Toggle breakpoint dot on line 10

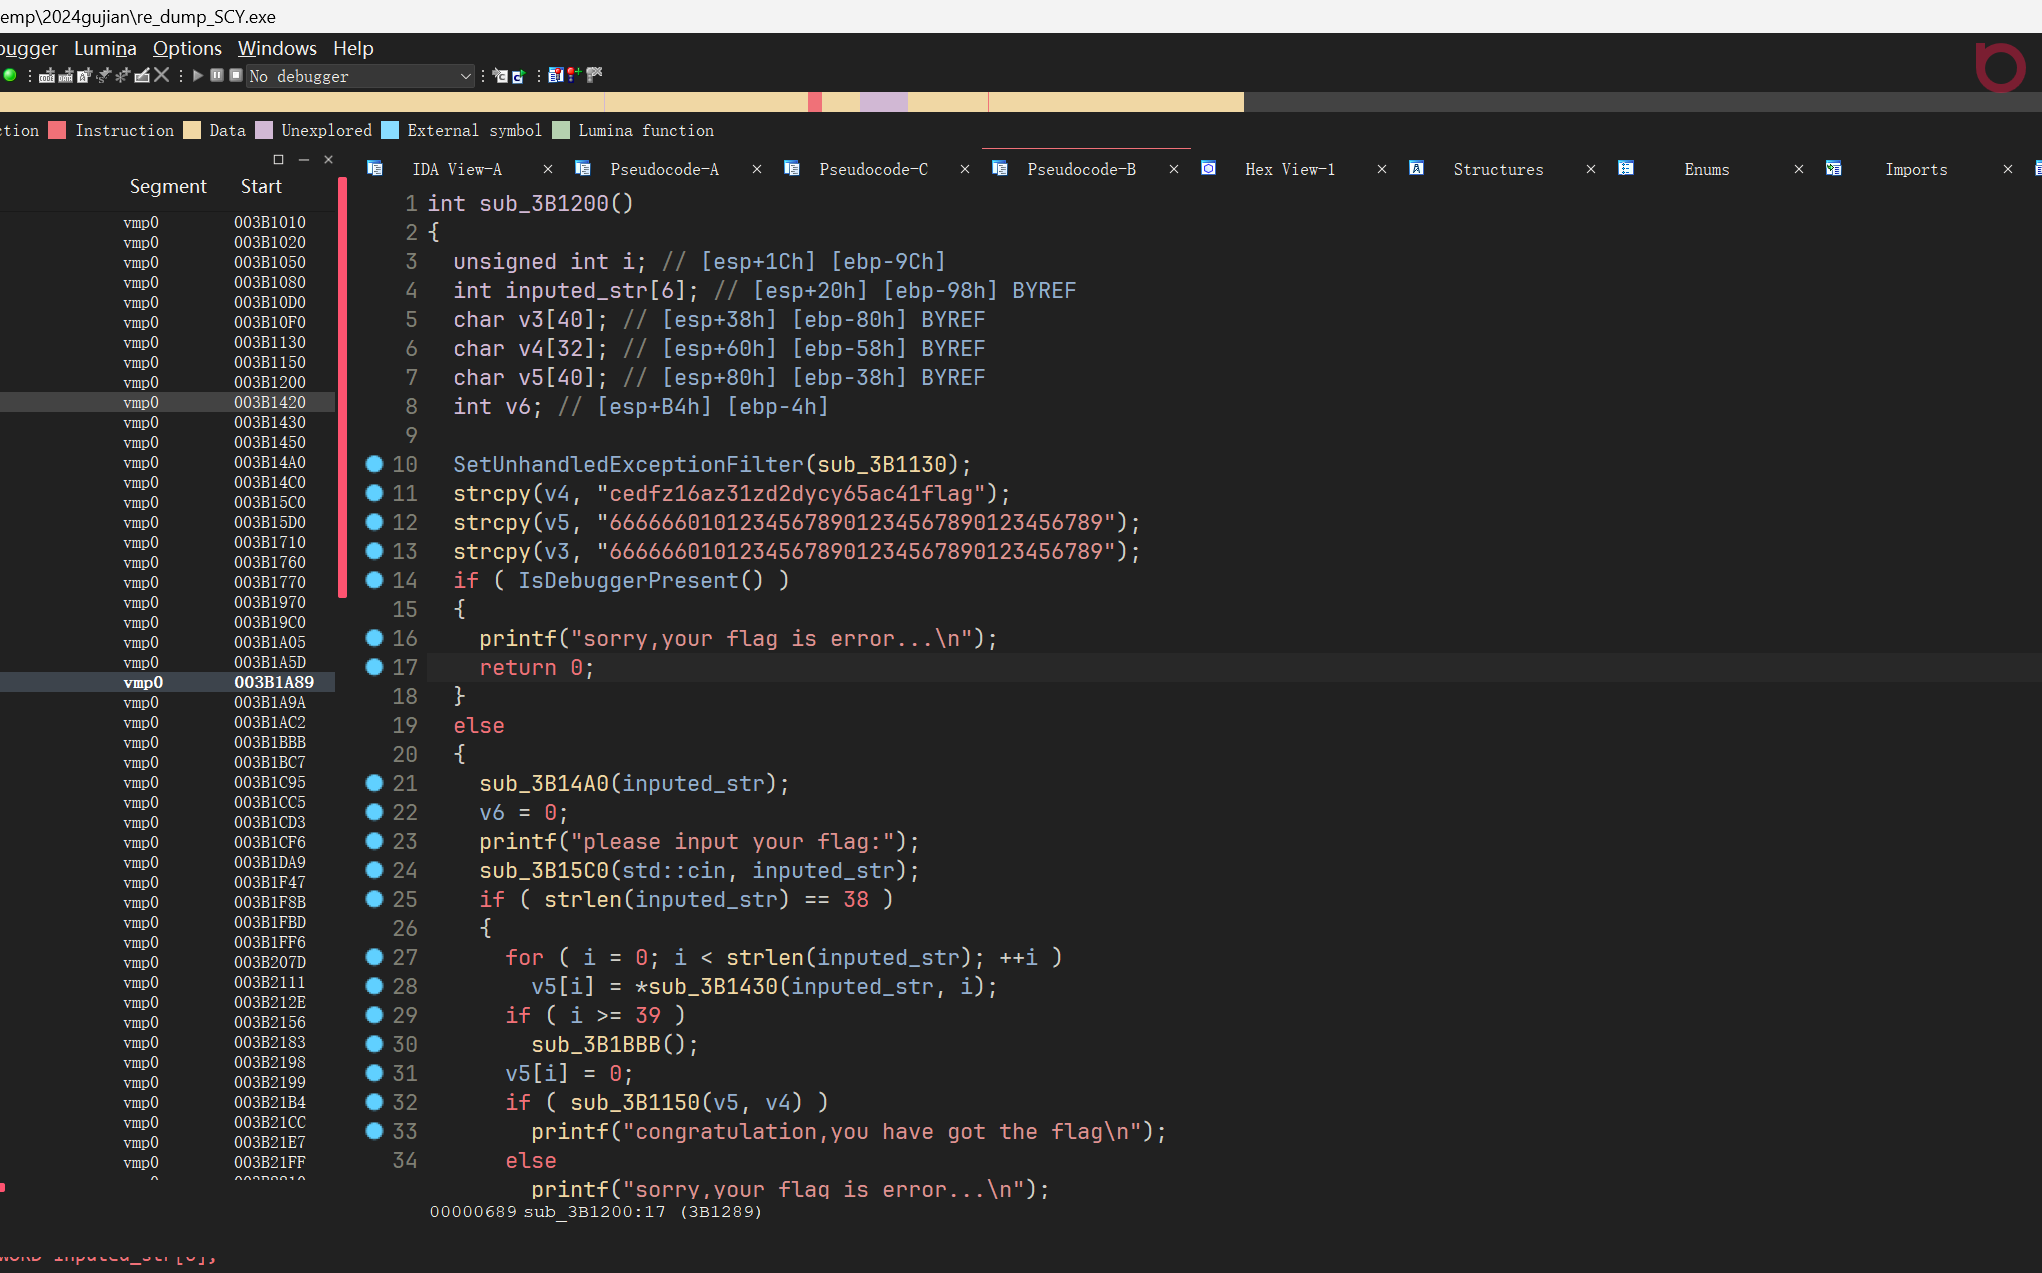click(374, 463)
